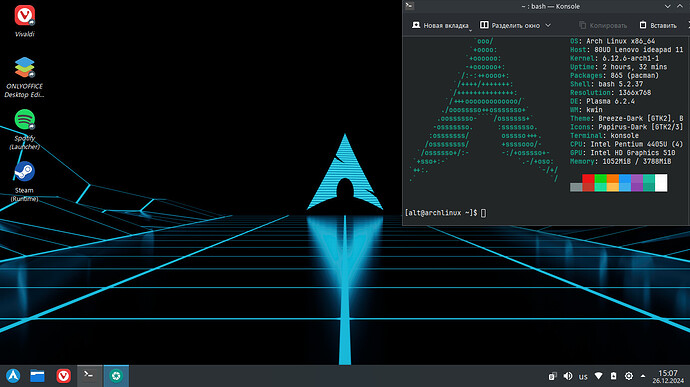The height and width of the screenshot is (387, 690).
Task: Open the volume control tray icon
Action: [568, 376]
